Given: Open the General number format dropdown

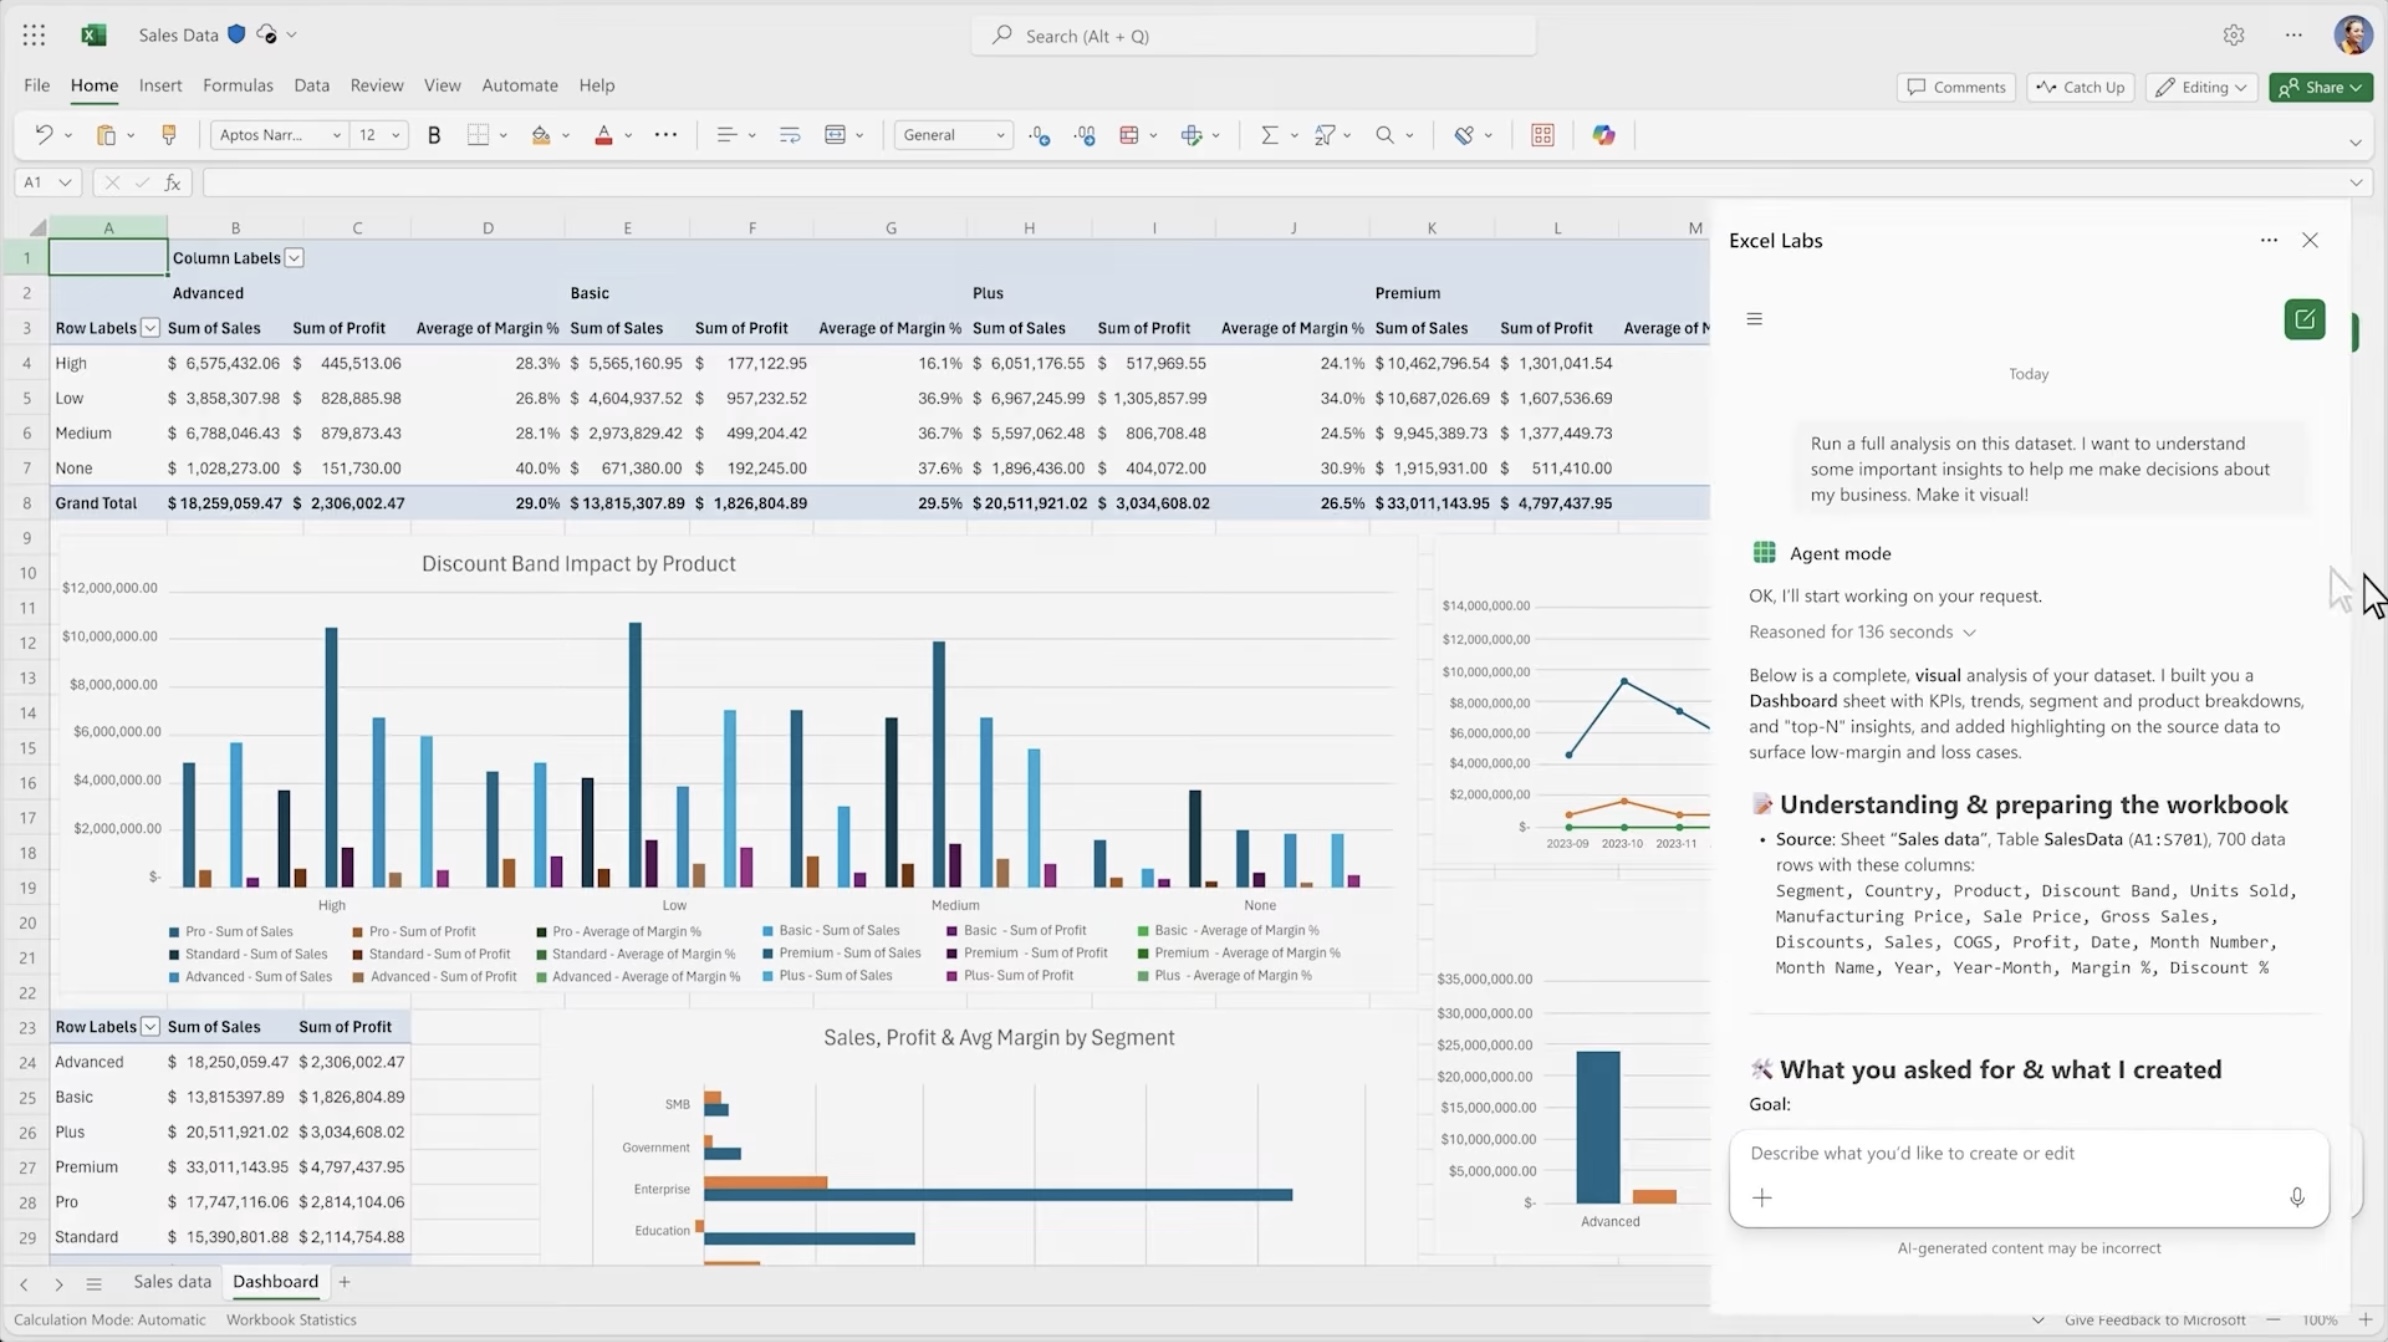Looking at the screenshot, I should pos(1000,134).
